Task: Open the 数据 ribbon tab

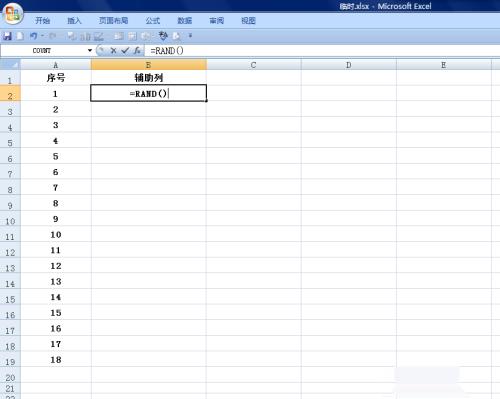Action: pos(185,21)
